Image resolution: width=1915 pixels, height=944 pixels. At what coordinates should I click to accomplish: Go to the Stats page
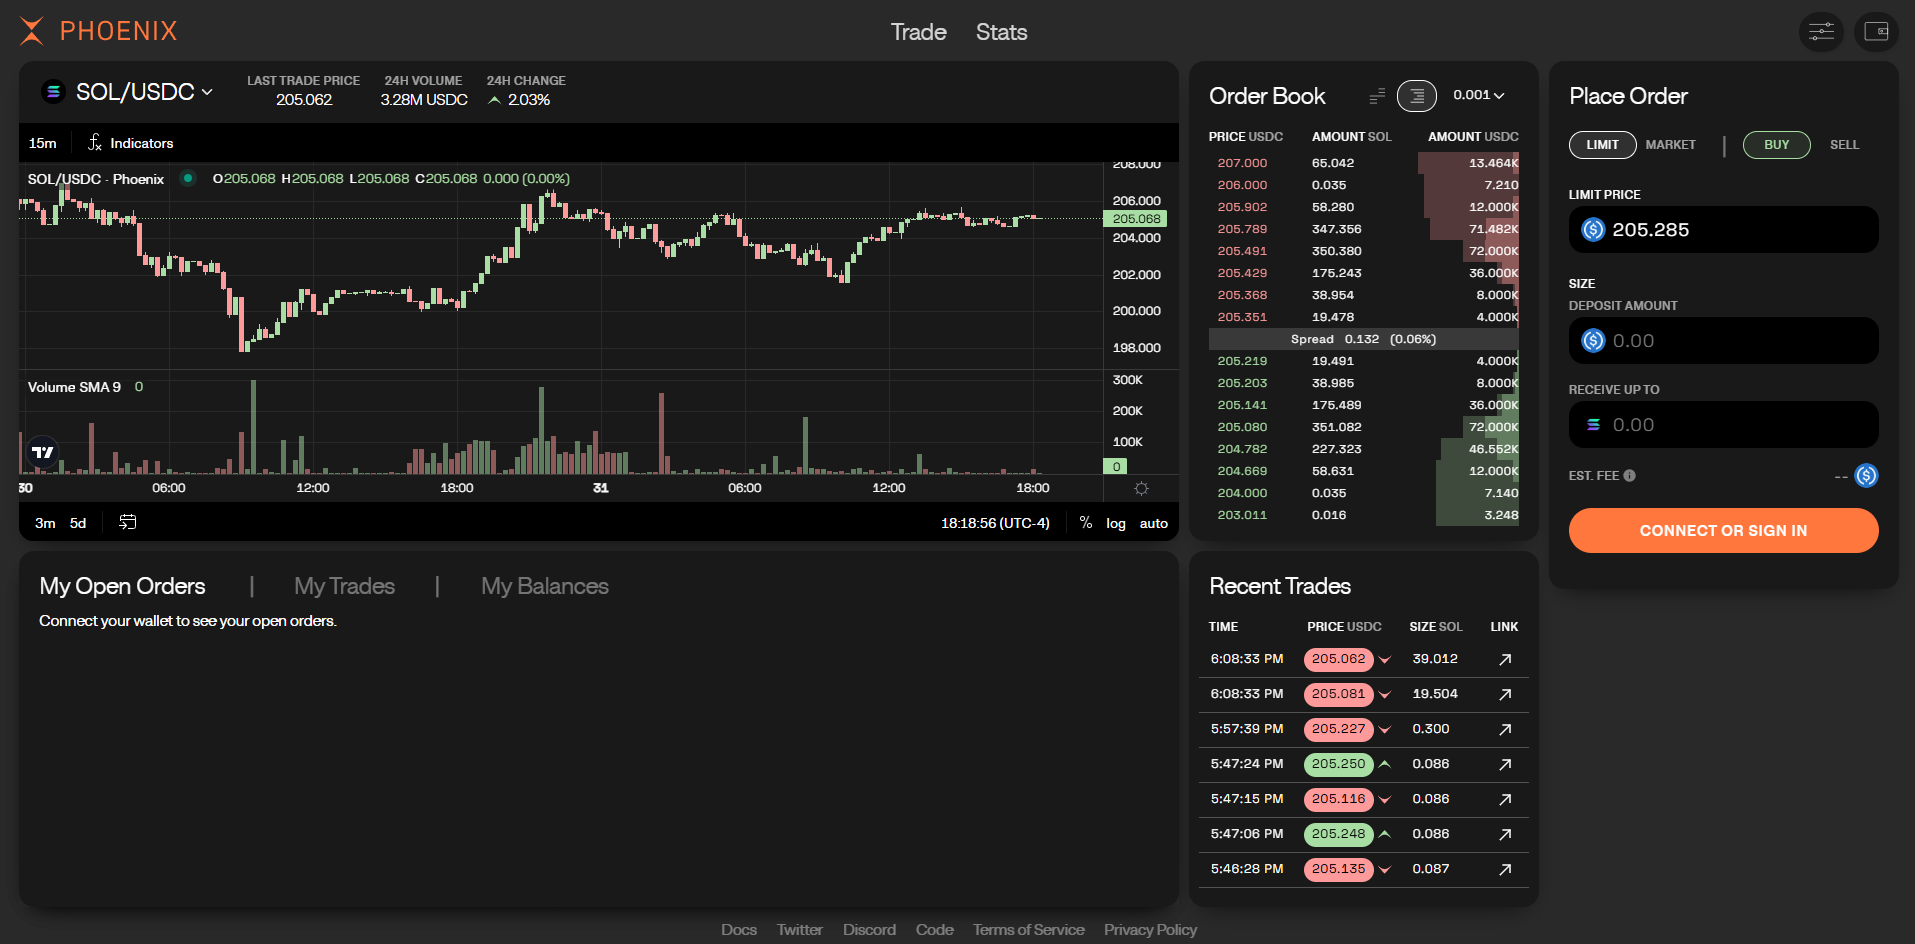(1001, 32)
